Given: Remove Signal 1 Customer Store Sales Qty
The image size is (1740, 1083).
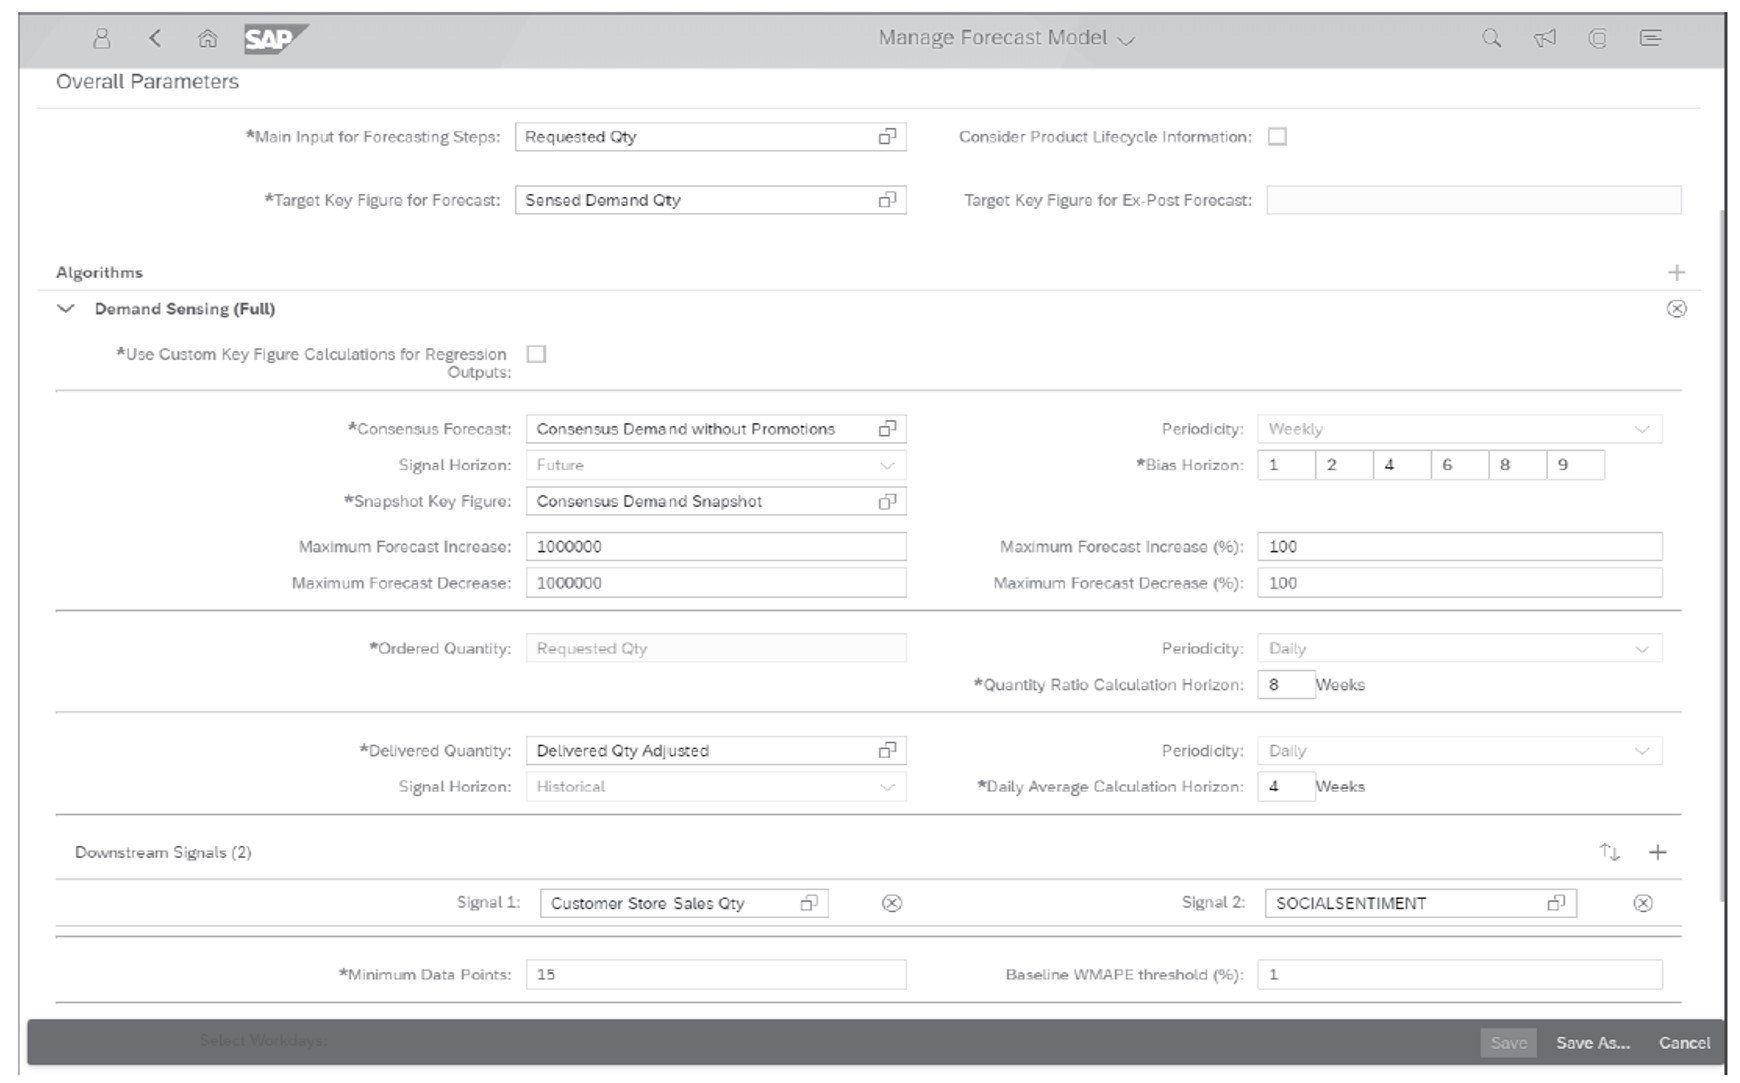Looking at the screenshot, I should pos(892,903).
